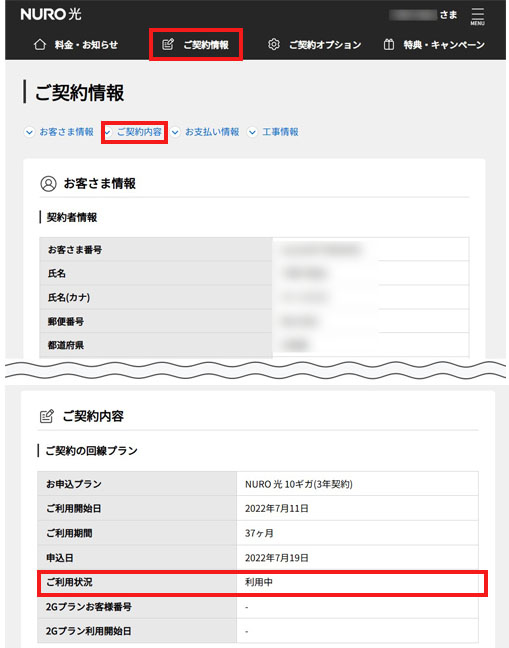Expand the お客さま情報 chevron
Image resolution: width=509 pixels, height=648 pixels.
pyautogui.click(x=29, y=132)
